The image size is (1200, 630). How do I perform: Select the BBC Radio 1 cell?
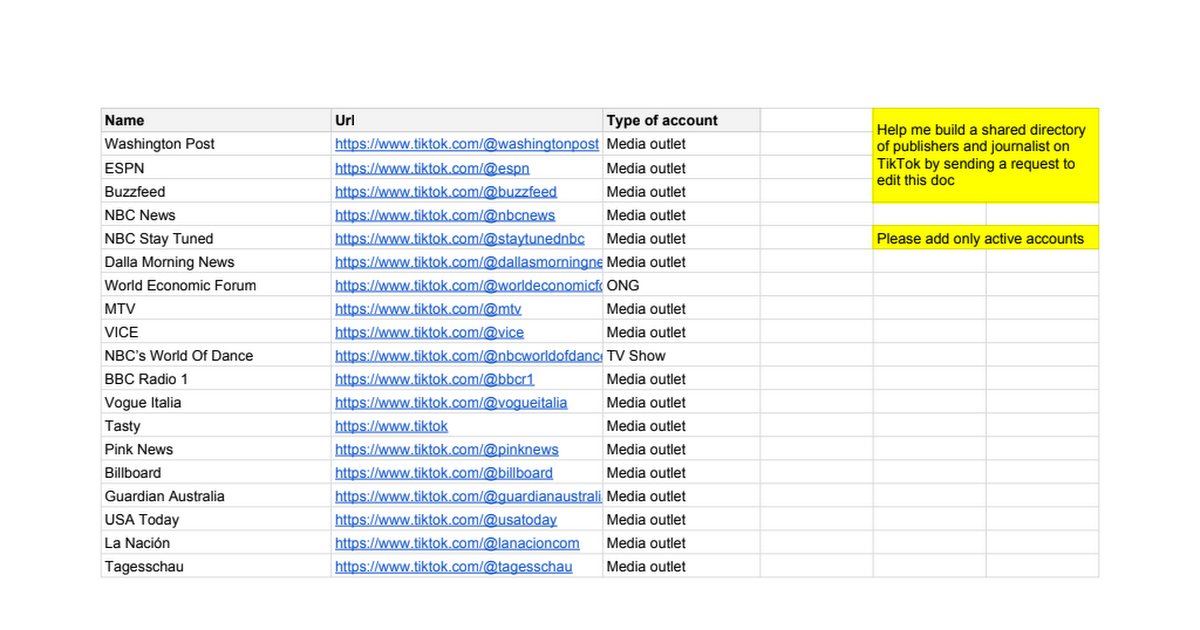(216, 379)
